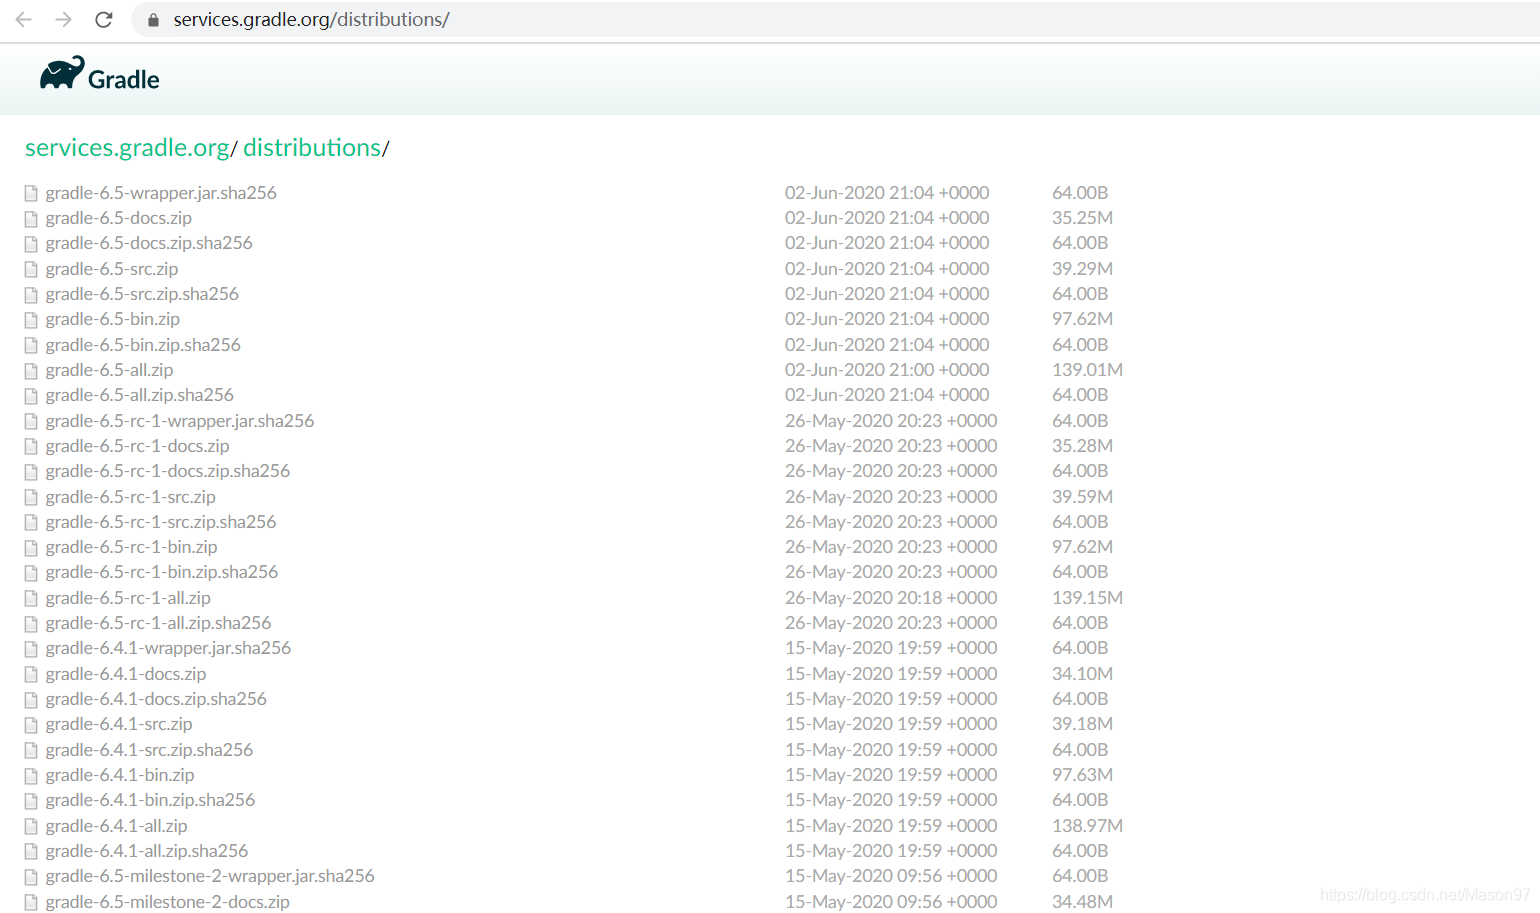Click the 138.97M size of gradle-6.4.1-all.zip
Image resolution: width=1540 pixels, height=913 pixels.
[x=1087, y=826]
